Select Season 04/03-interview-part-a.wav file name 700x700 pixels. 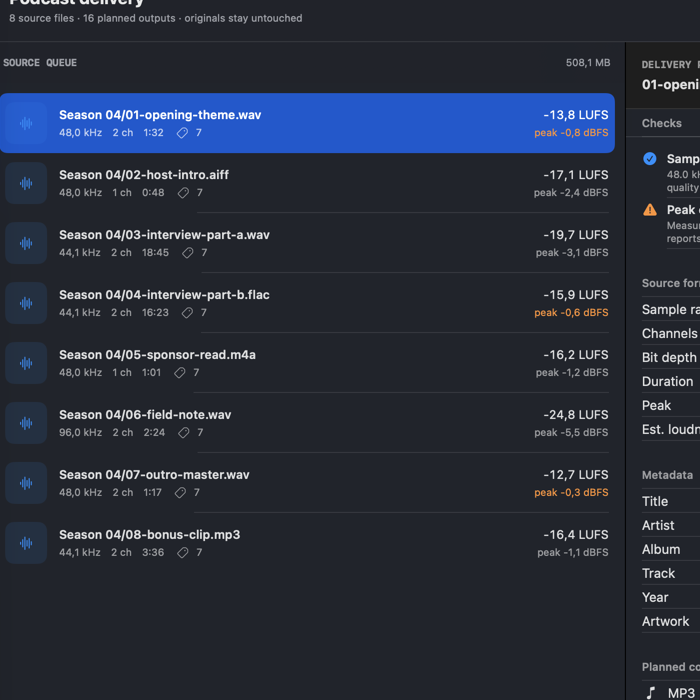click(x=164, y=235)
